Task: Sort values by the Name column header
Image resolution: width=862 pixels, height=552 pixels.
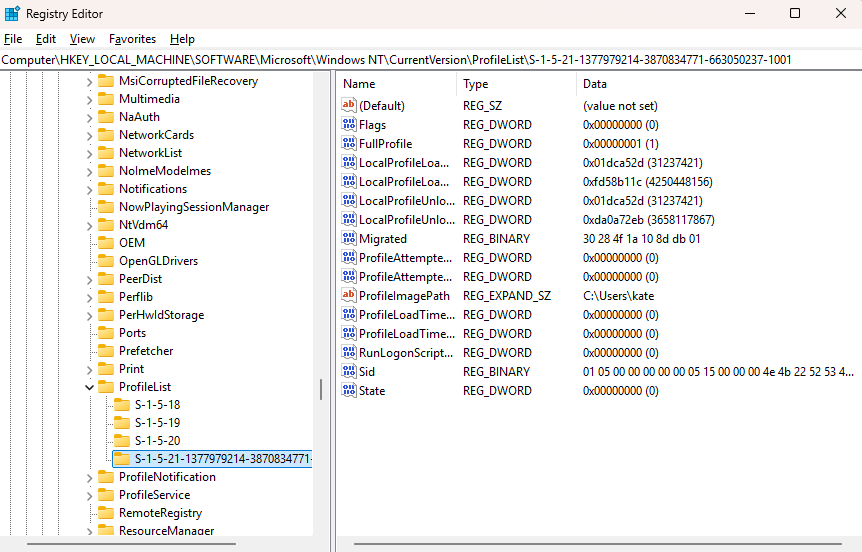Action: [395, 84]
